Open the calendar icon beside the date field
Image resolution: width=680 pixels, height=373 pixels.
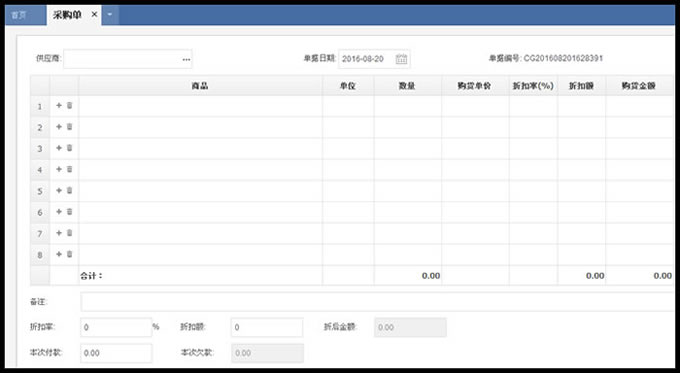(x=401, y=59)
